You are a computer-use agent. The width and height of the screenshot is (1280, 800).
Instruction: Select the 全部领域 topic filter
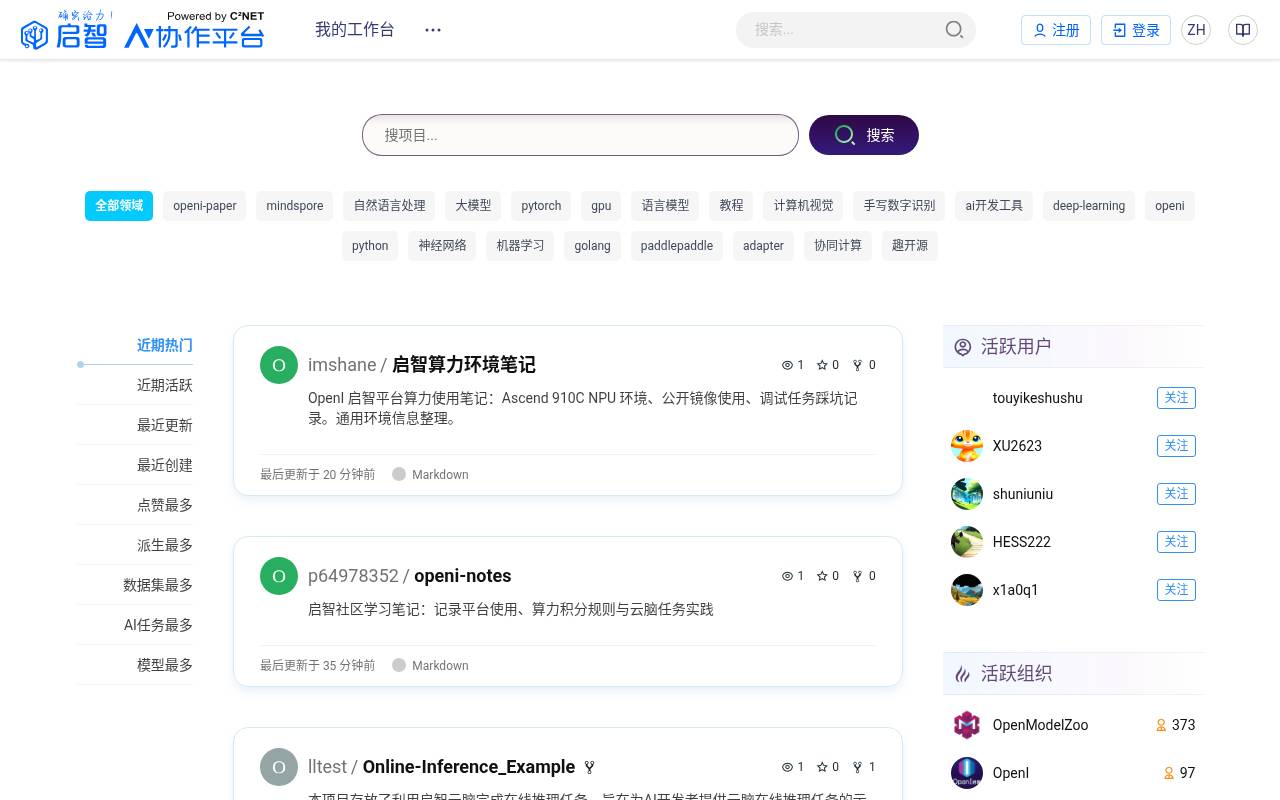pyautogui.click(x=119, y=206)
